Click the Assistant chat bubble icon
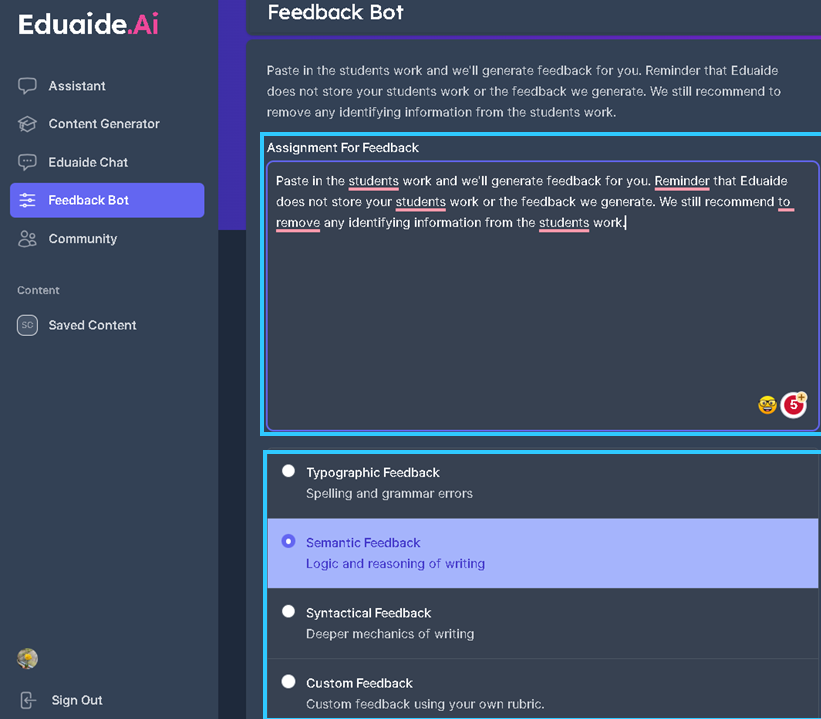Viewport: 821px width, 719px height. [x=27, y=86]
